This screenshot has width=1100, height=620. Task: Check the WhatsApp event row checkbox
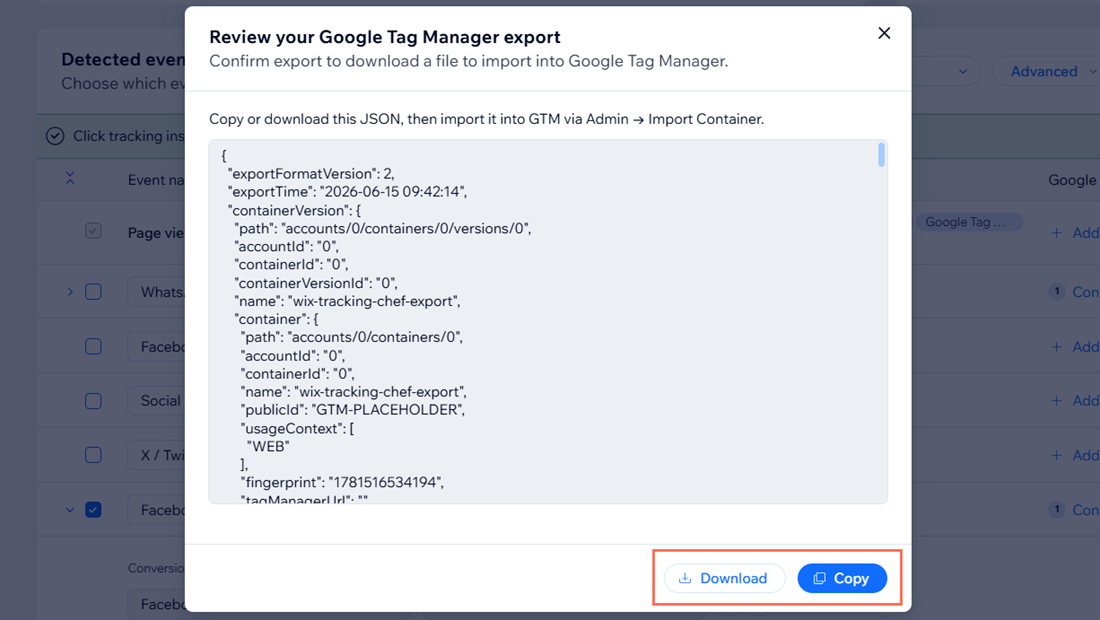[x=93, y=292]
